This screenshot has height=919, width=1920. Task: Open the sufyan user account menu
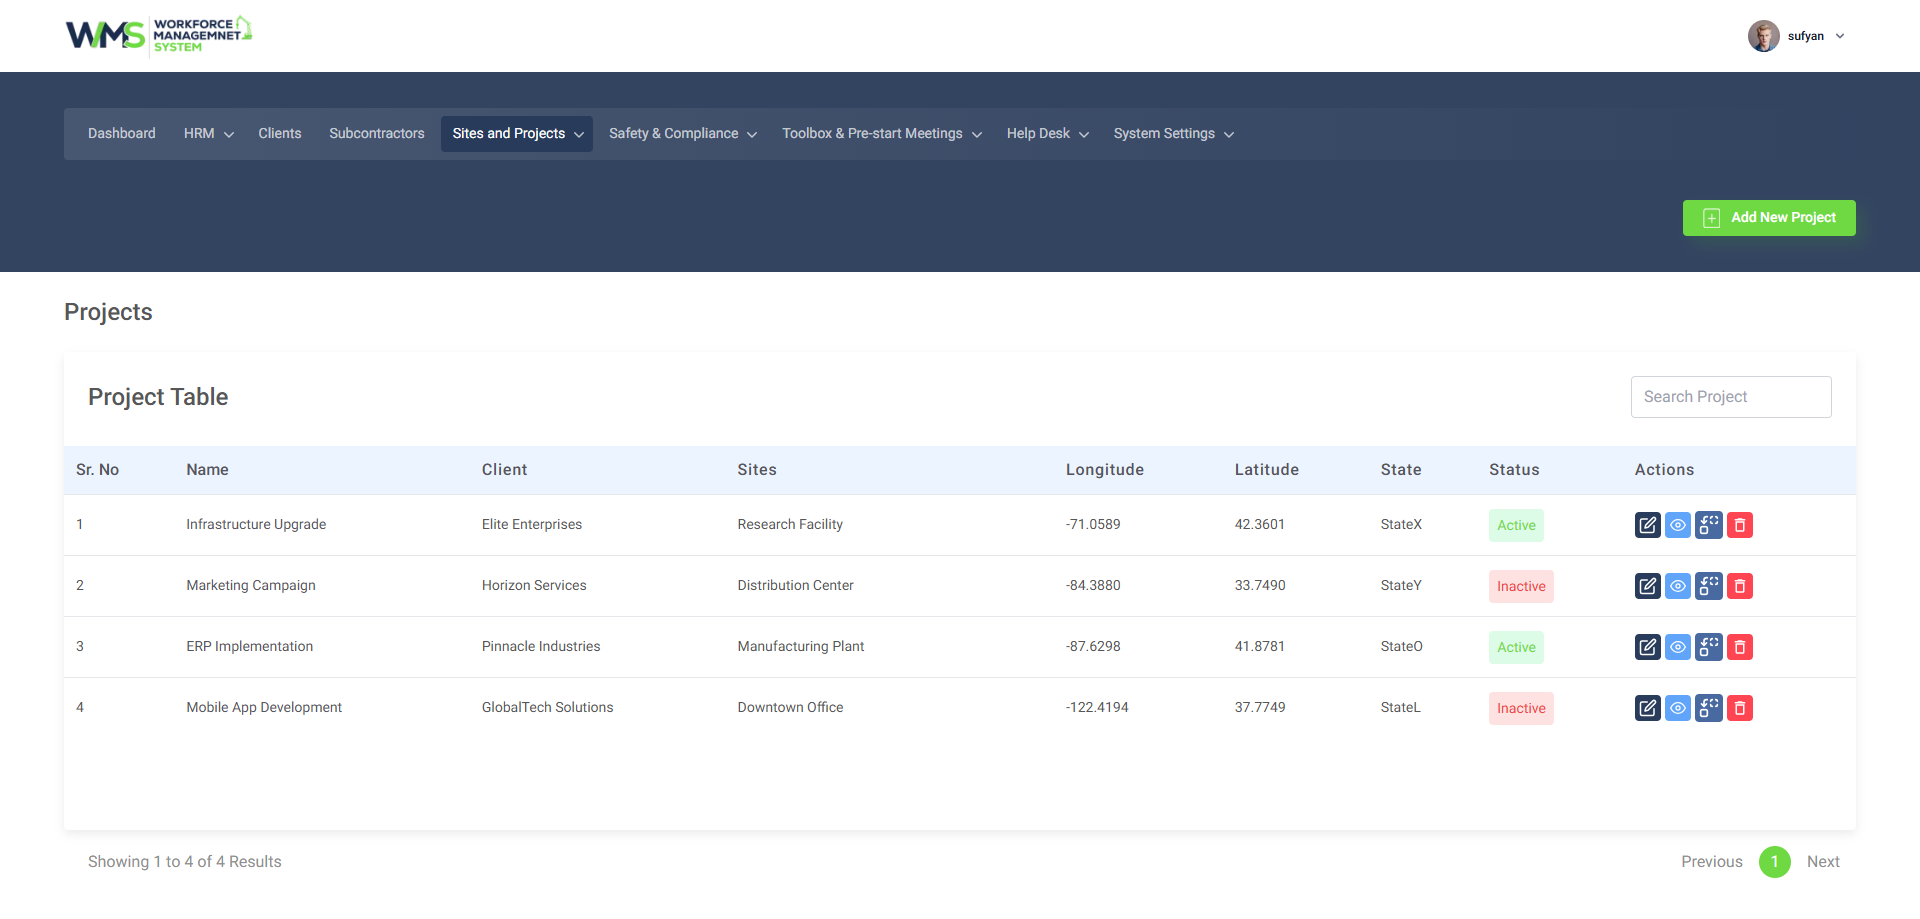click(1797, 36)
